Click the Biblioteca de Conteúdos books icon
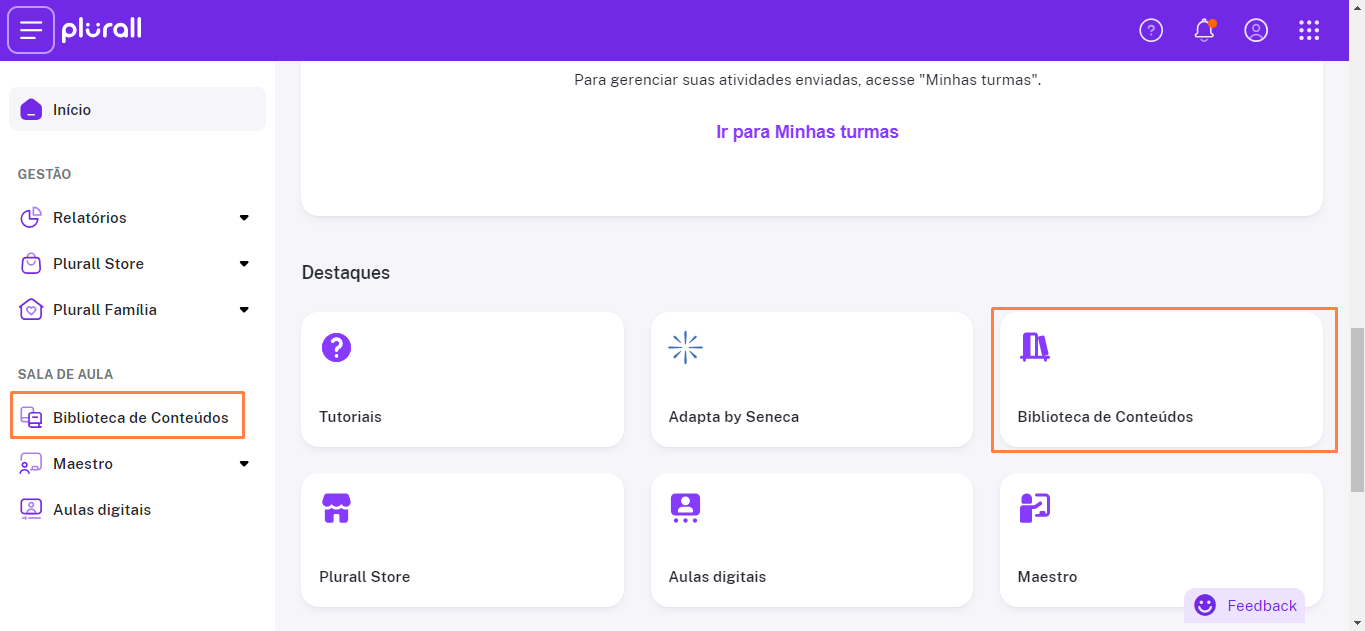 (x=1034, y=348)
